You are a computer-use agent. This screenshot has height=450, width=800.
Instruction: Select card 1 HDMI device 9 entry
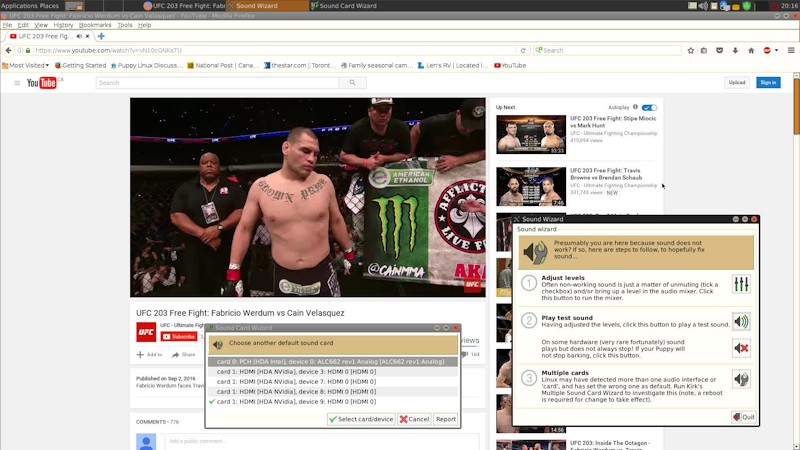[x=333, y=402]
